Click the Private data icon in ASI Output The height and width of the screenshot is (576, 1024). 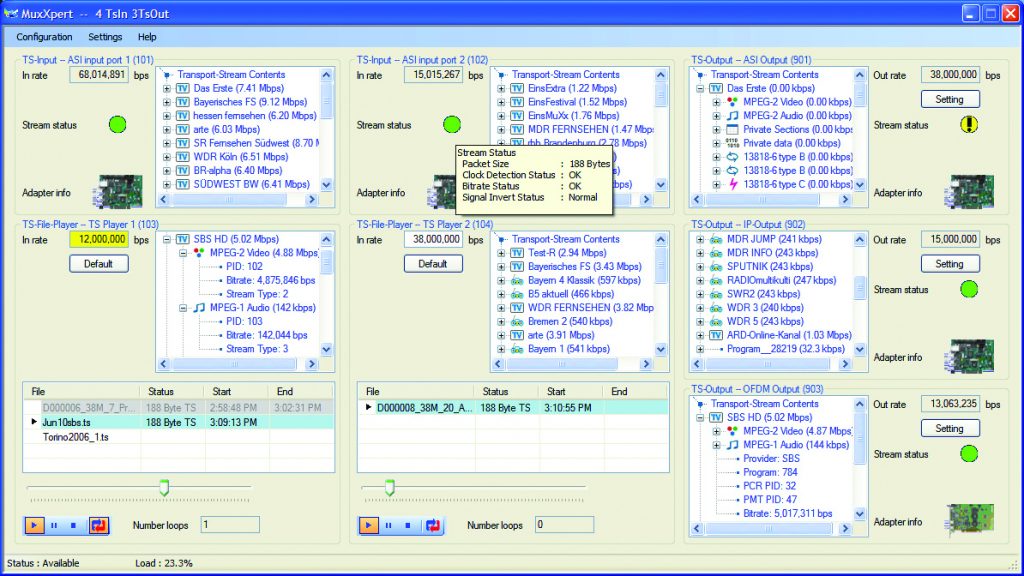coord(733,143)
